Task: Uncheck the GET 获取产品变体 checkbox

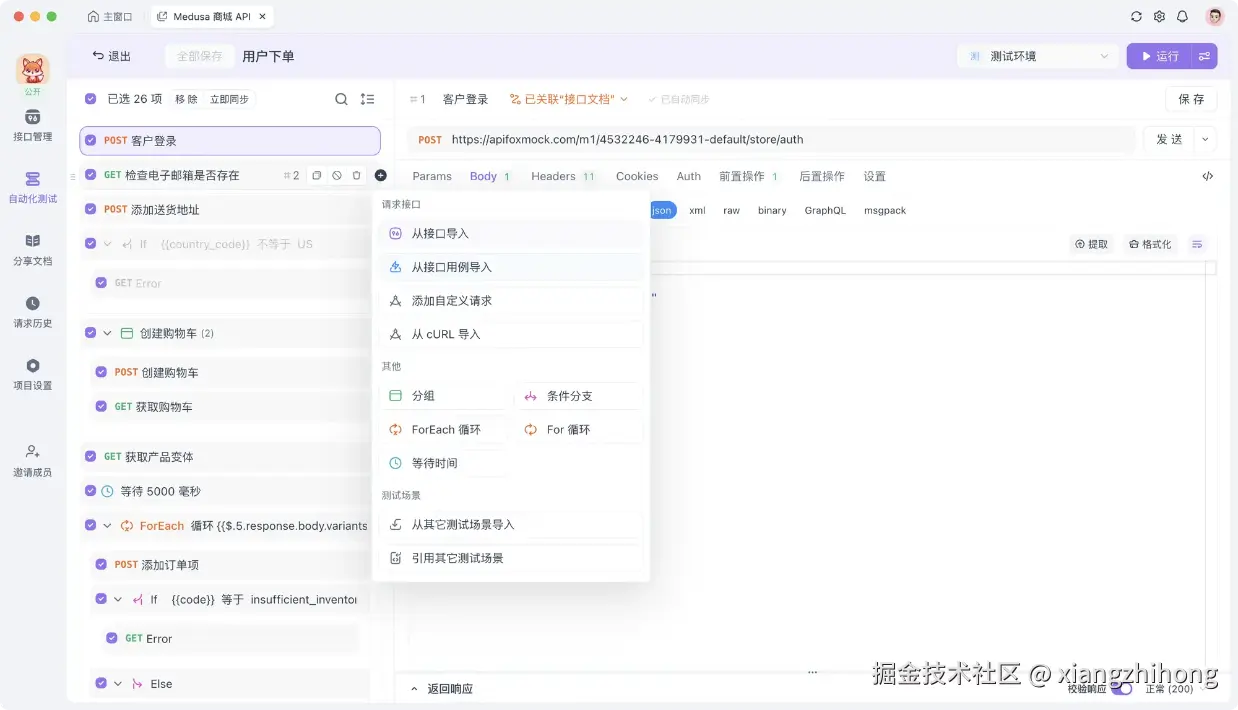Action: [x=90, y=457]
